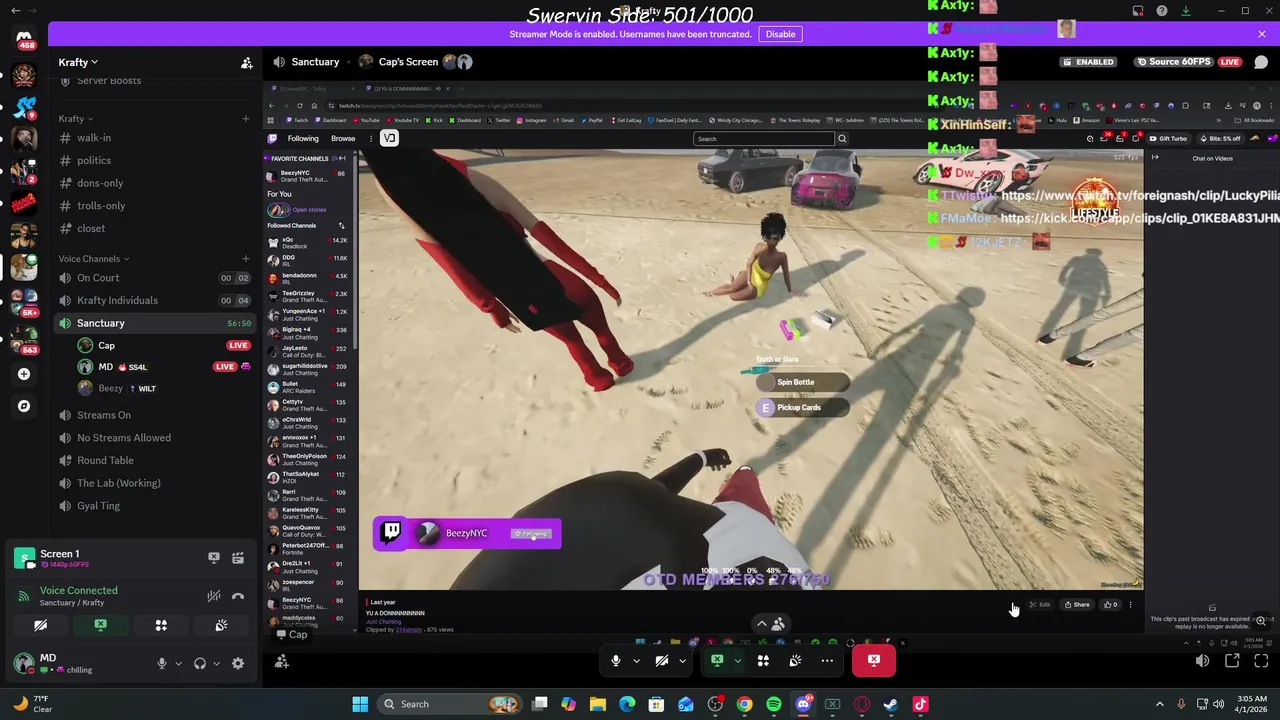Open Discord from Windows taskbar
Viewport: 1280px width, 720px height.
(x=803, y=704)
